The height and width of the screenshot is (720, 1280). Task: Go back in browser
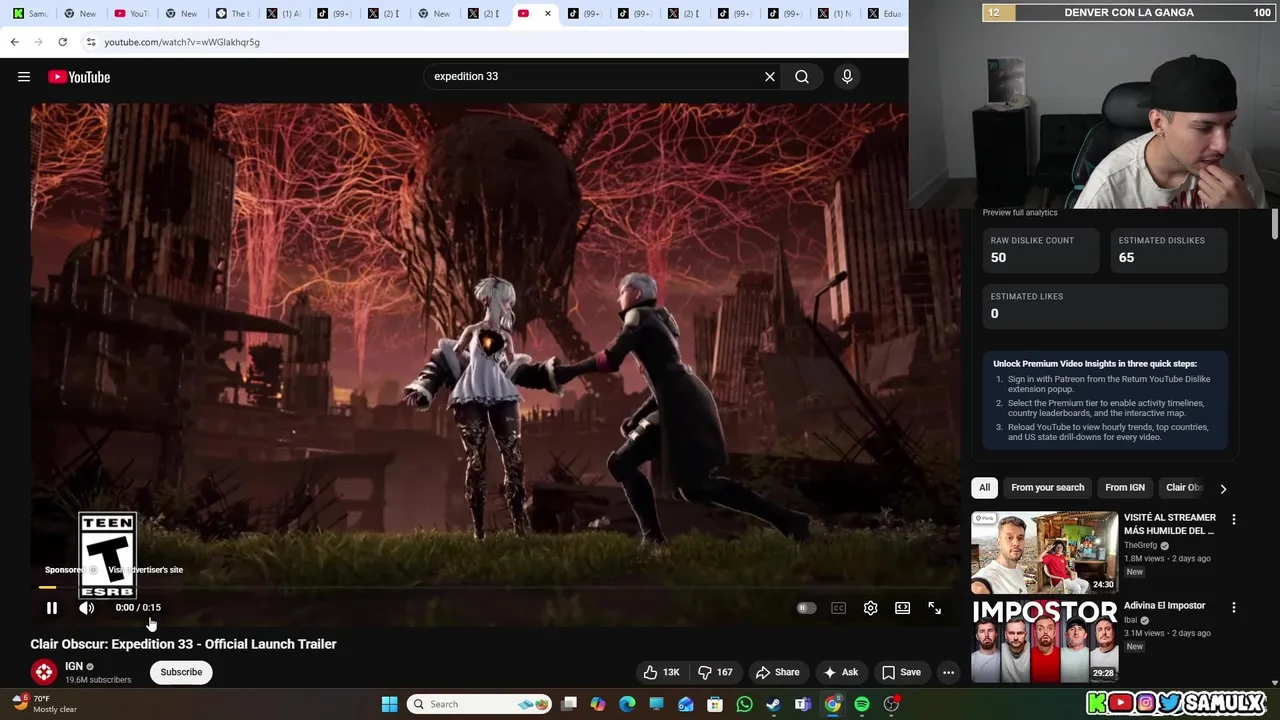point(14,42)
